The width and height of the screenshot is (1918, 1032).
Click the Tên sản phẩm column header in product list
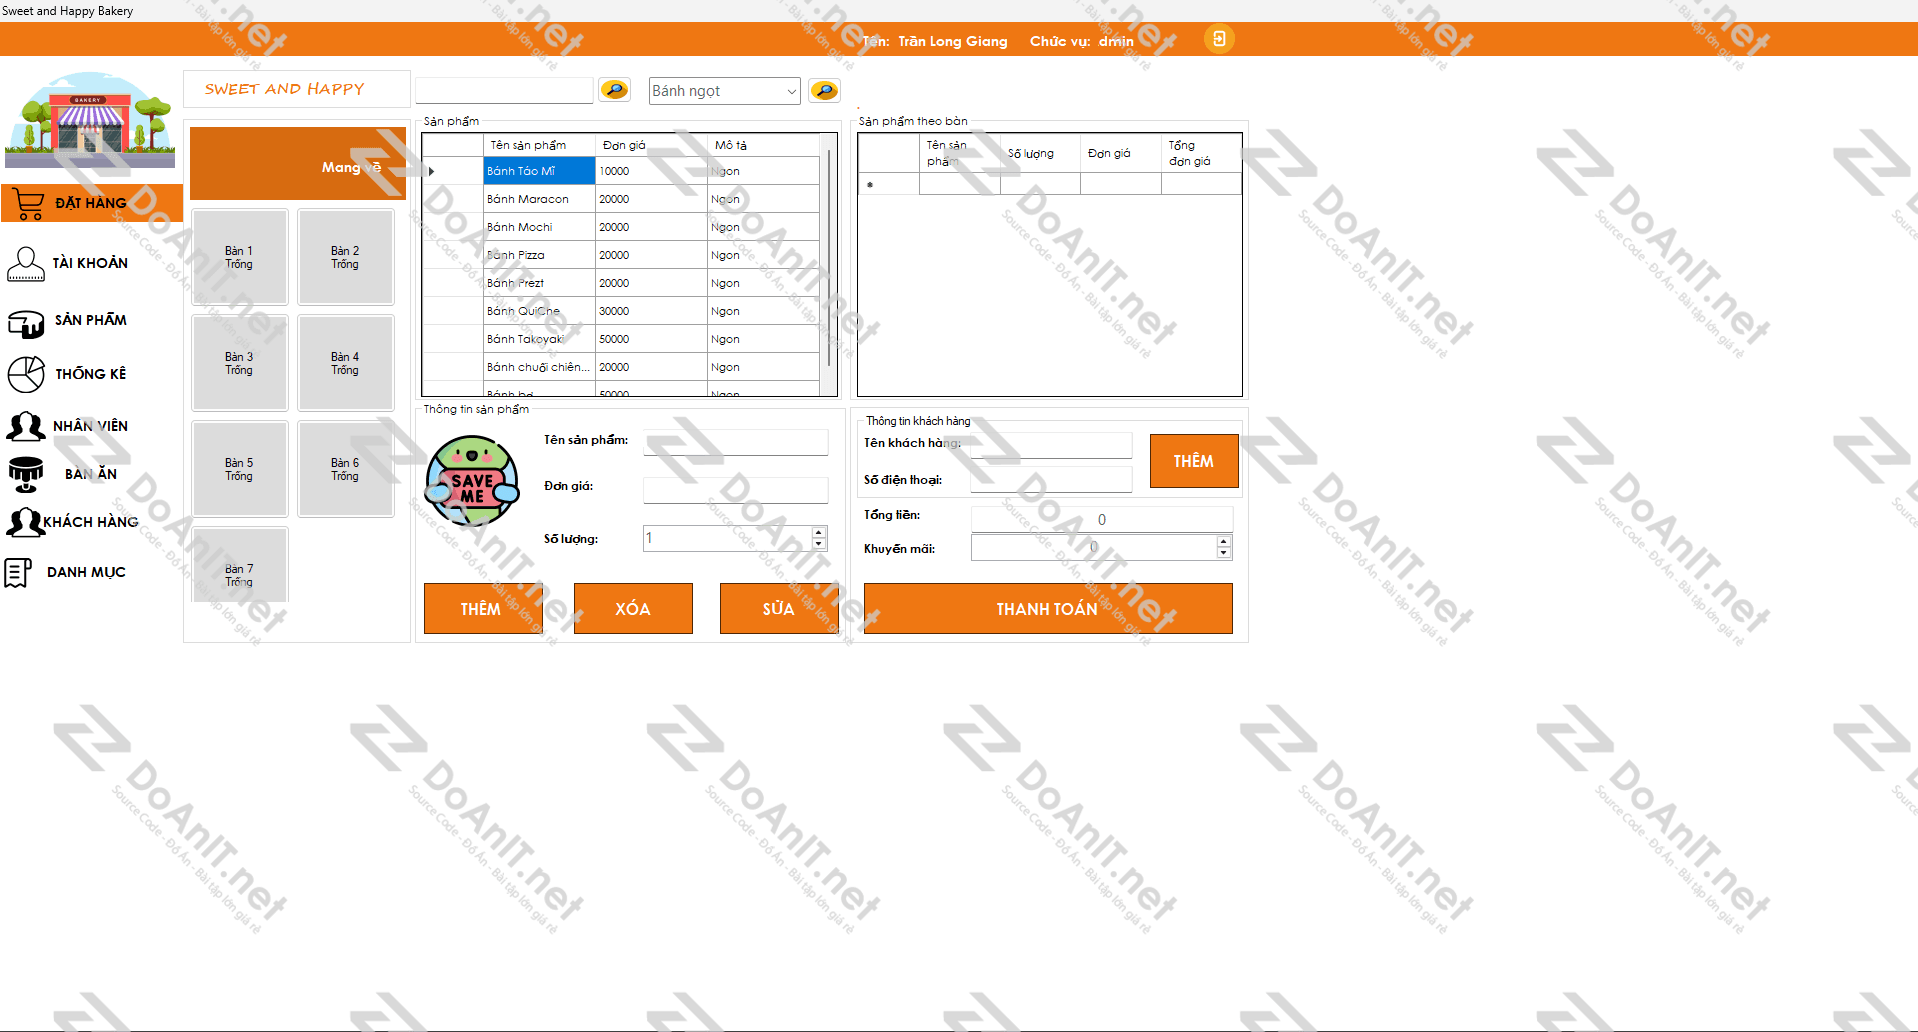539,145
